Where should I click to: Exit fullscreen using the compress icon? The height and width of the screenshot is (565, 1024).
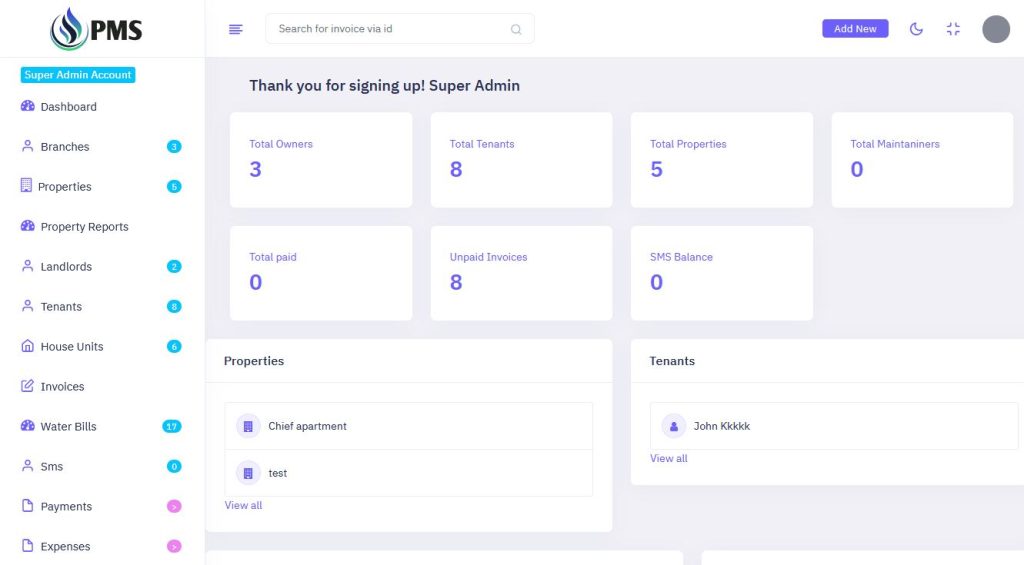coord(953,29)
